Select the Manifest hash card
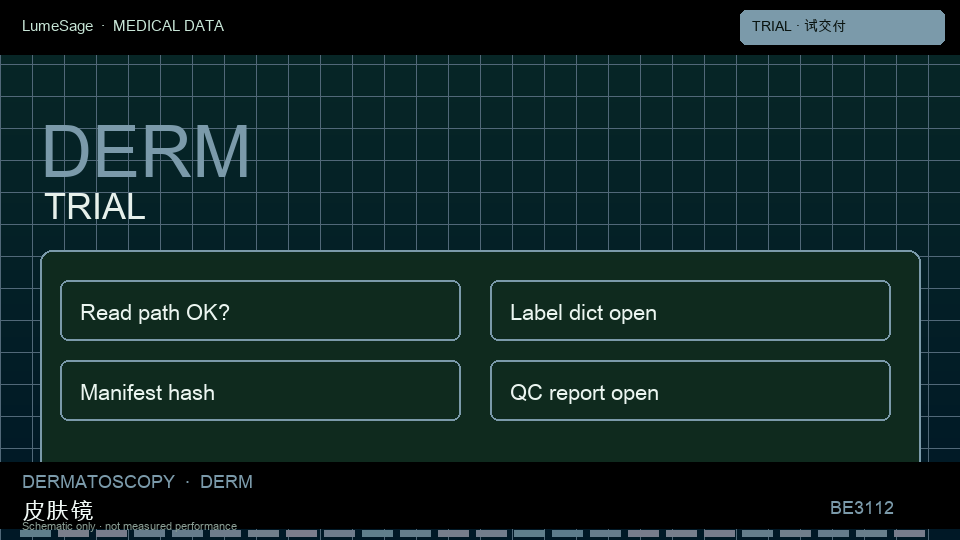This screenshot has height=540, width=960. tap(260, 391)
